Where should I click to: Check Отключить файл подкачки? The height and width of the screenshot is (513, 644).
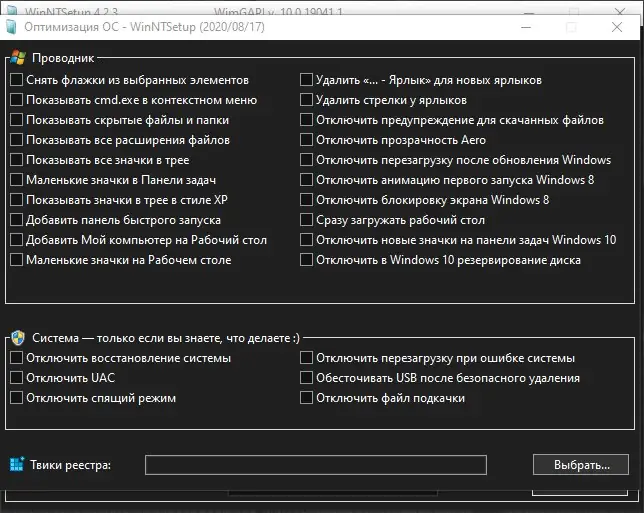pos(306,398)
